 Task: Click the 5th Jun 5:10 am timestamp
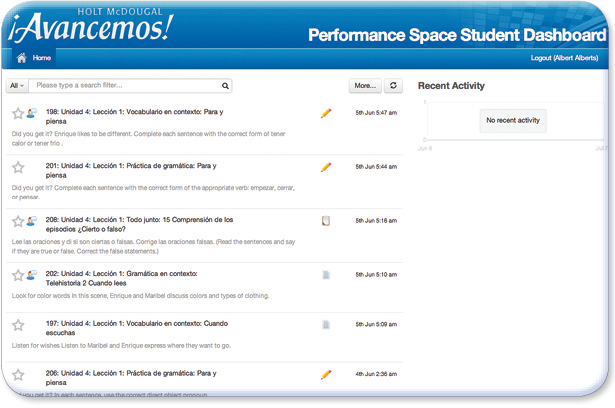pos(376,275)
